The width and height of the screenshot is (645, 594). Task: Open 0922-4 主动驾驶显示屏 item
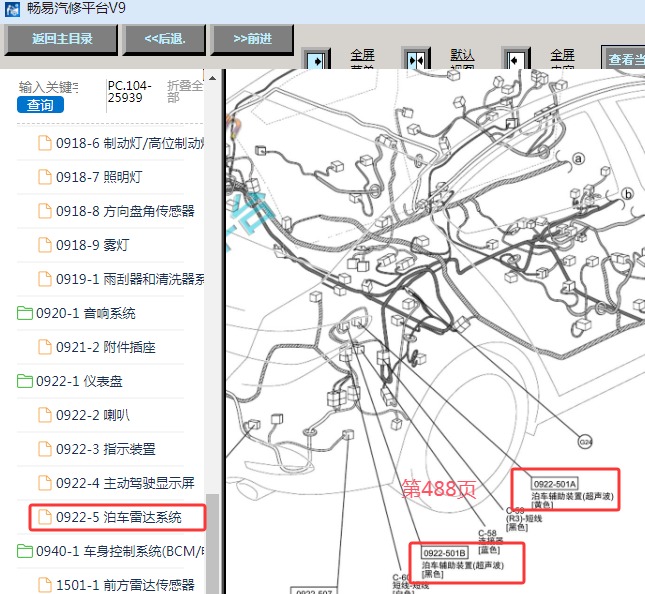(125, 483)
